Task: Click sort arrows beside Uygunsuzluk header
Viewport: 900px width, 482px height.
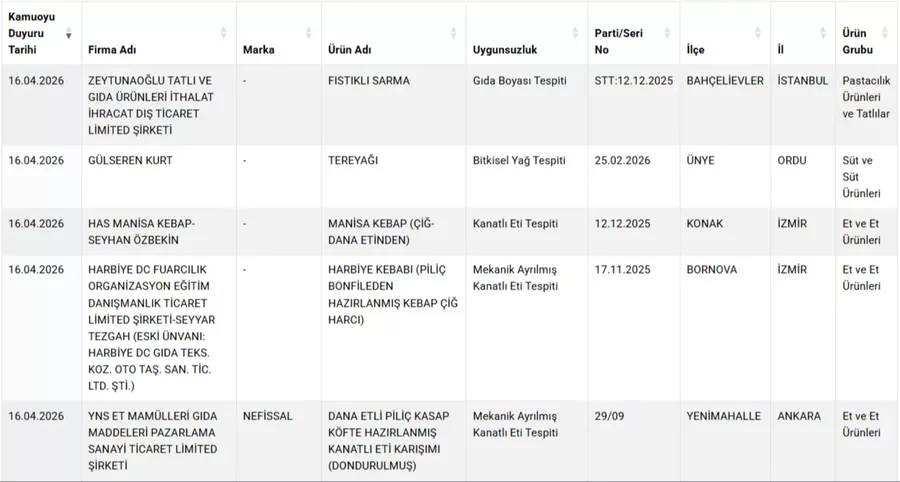Action: [574, 34]
